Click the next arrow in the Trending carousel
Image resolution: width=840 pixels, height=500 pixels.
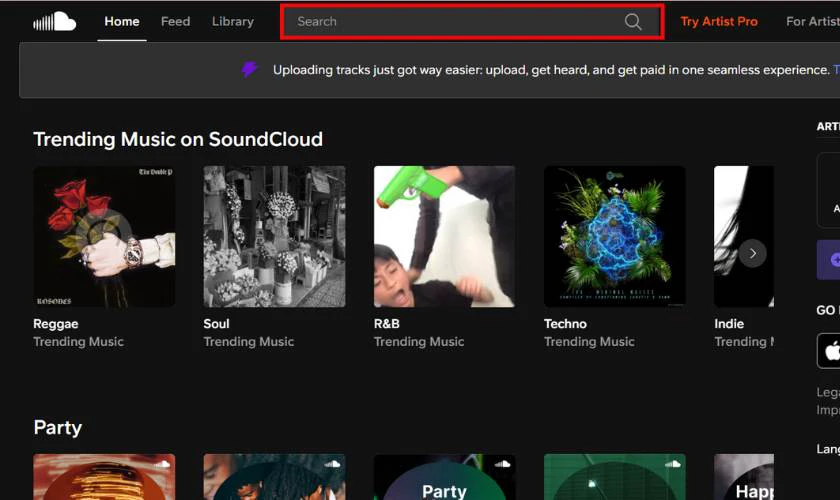click(x=752, y=253)
